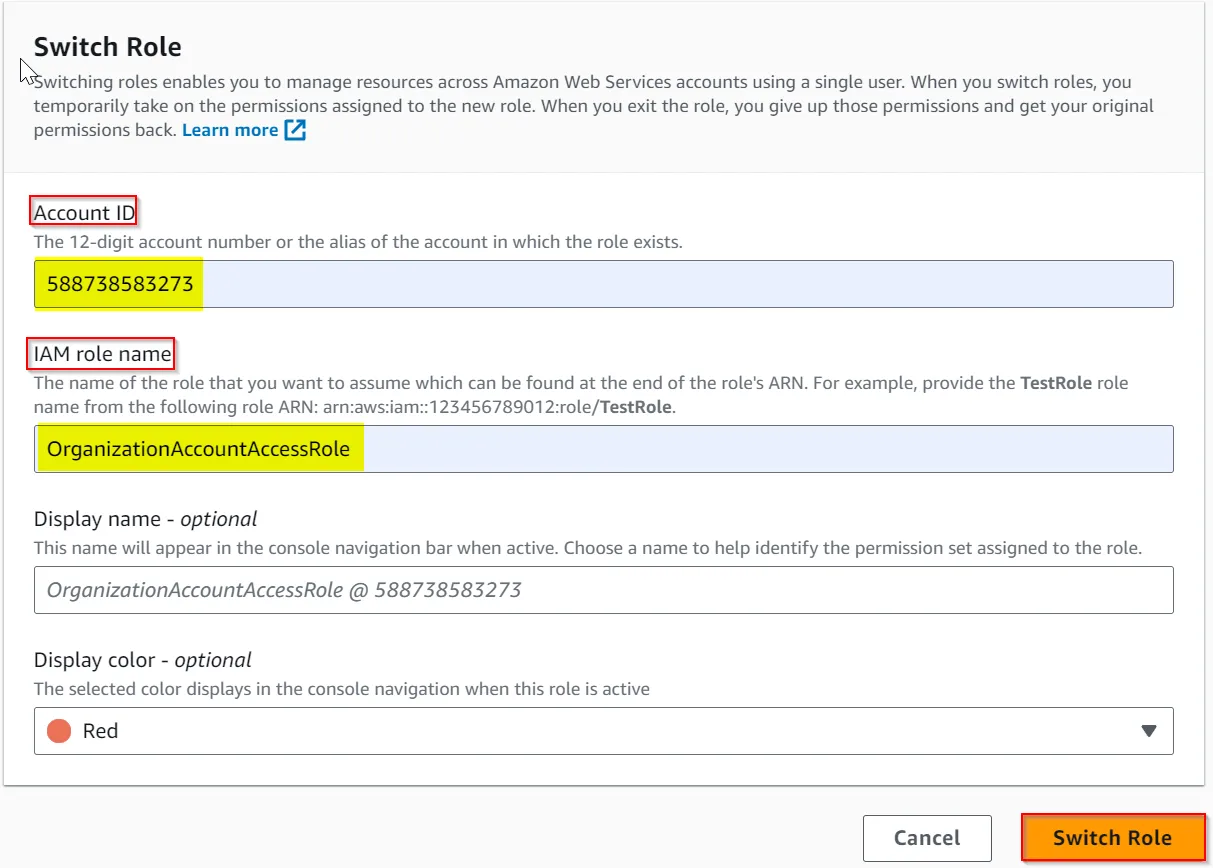This screenshot has width=1213, height=868.
Task: Expand the Display color dropdown arrow
Action: (1149, 731)
